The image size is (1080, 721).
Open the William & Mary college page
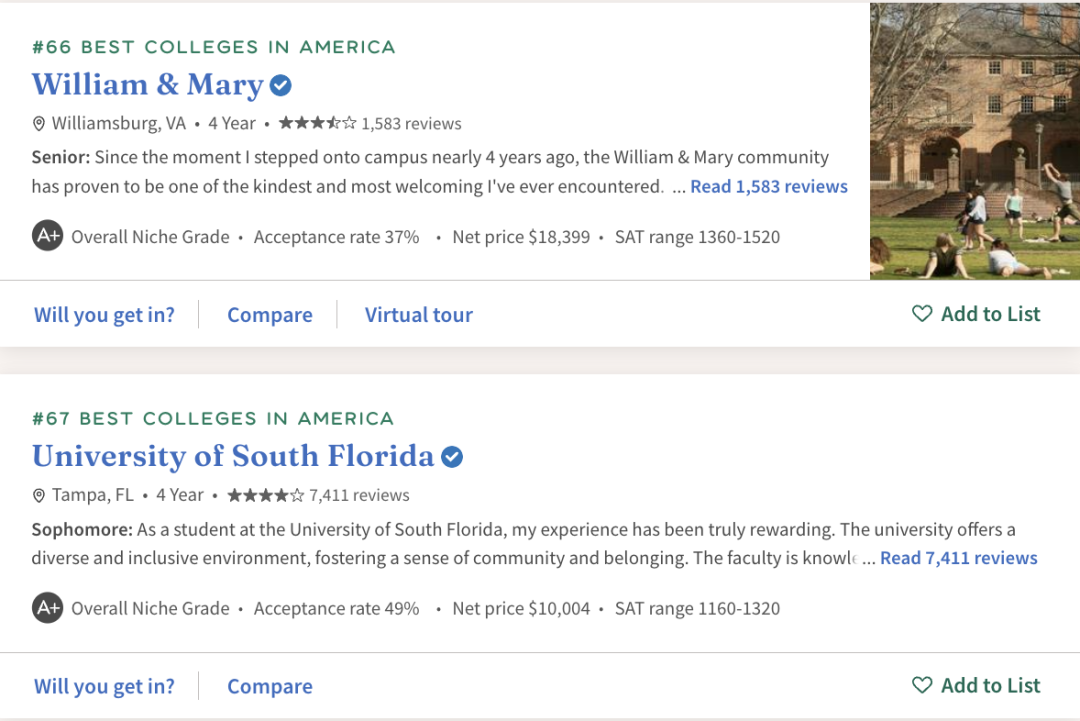click(147, 85)
